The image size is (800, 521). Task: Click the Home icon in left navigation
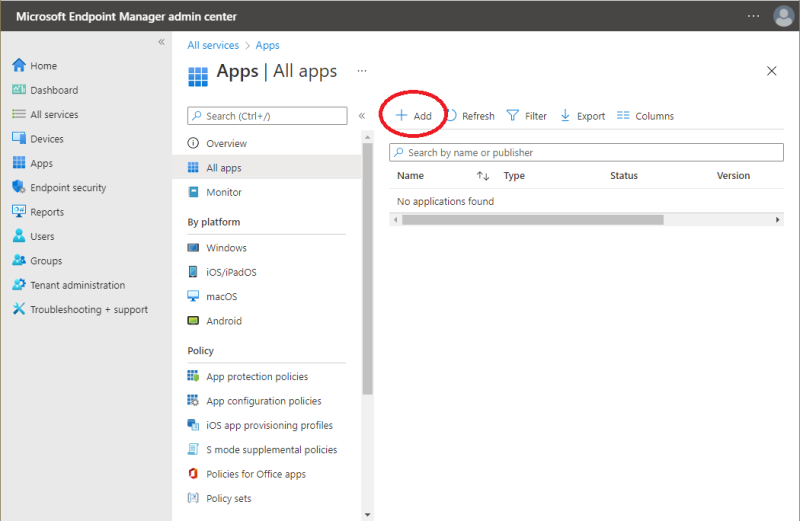[x=19, y=65]
